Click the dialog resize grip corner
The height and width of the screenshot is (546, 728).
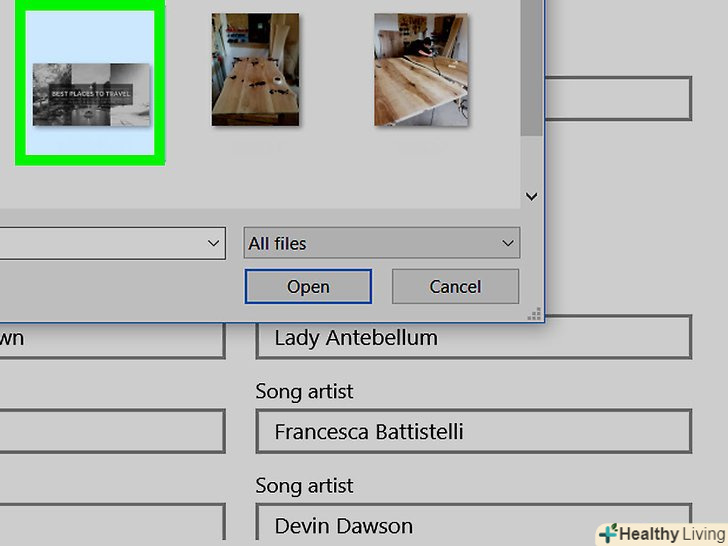click(x=534, y=314)
